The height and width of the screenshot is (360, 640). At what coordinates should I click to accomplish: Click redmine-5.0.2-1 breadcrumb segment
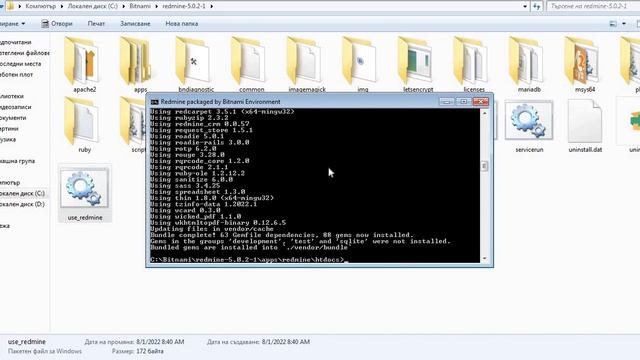click(184, 6)
